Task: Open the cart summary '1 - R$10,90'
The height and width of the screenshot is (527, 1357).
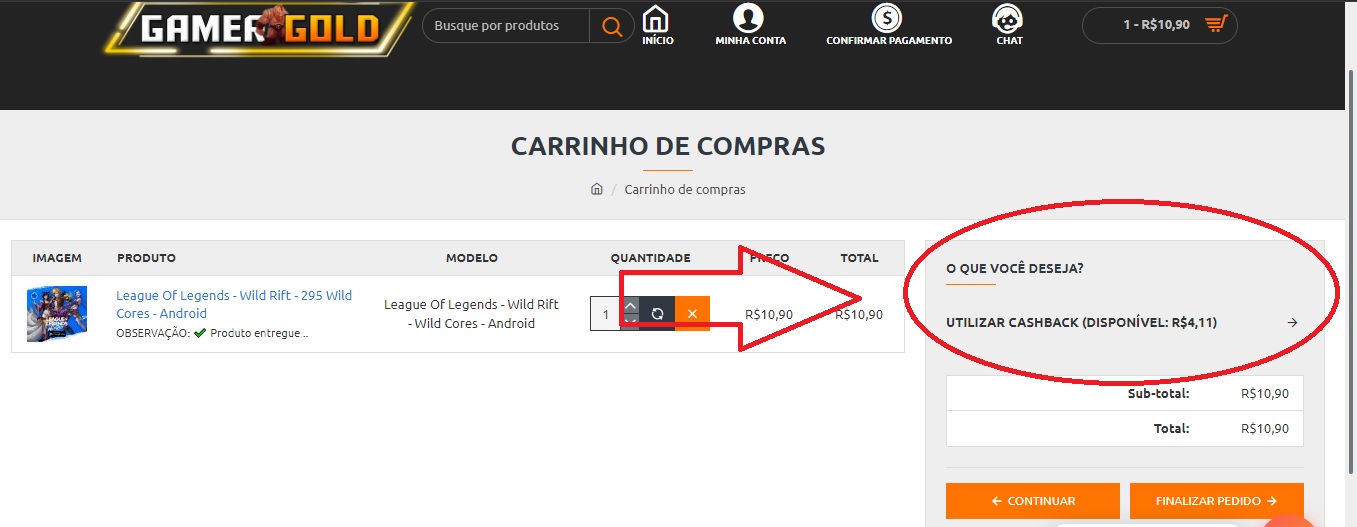Action: pyautogui.click(x=1159, y=25)
